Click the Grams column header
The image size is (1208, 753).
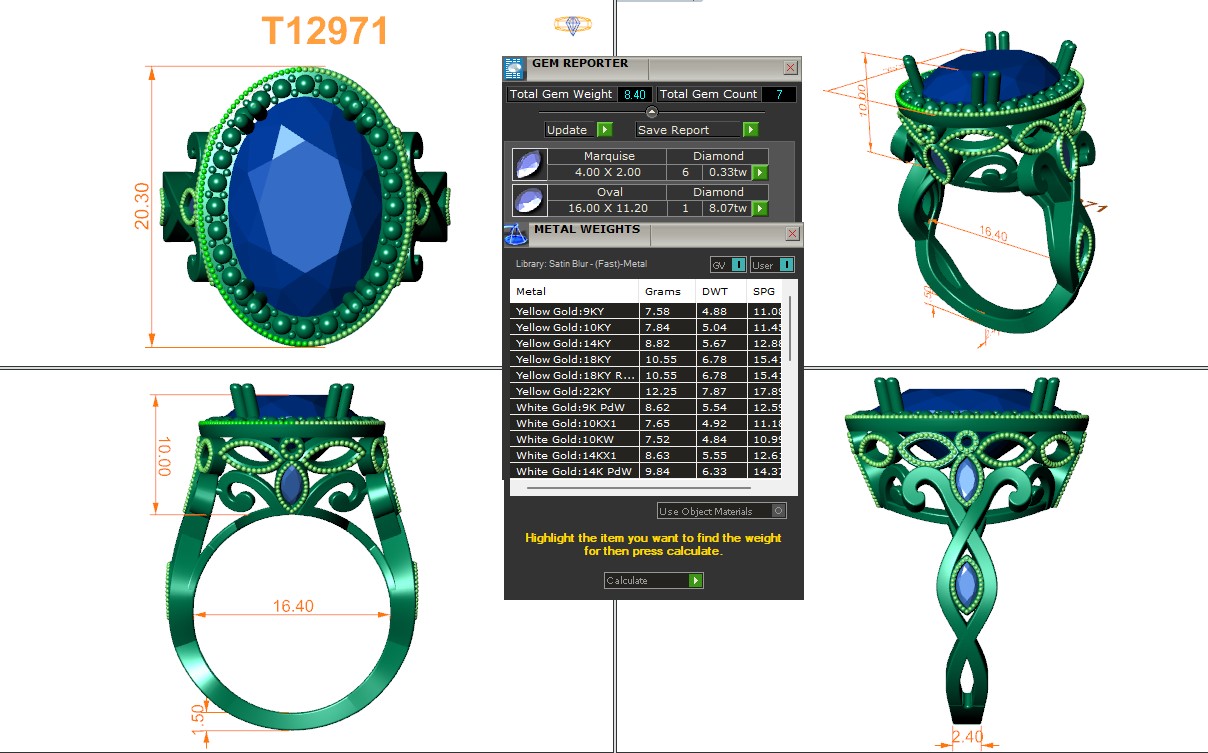[x=662, y=292]
